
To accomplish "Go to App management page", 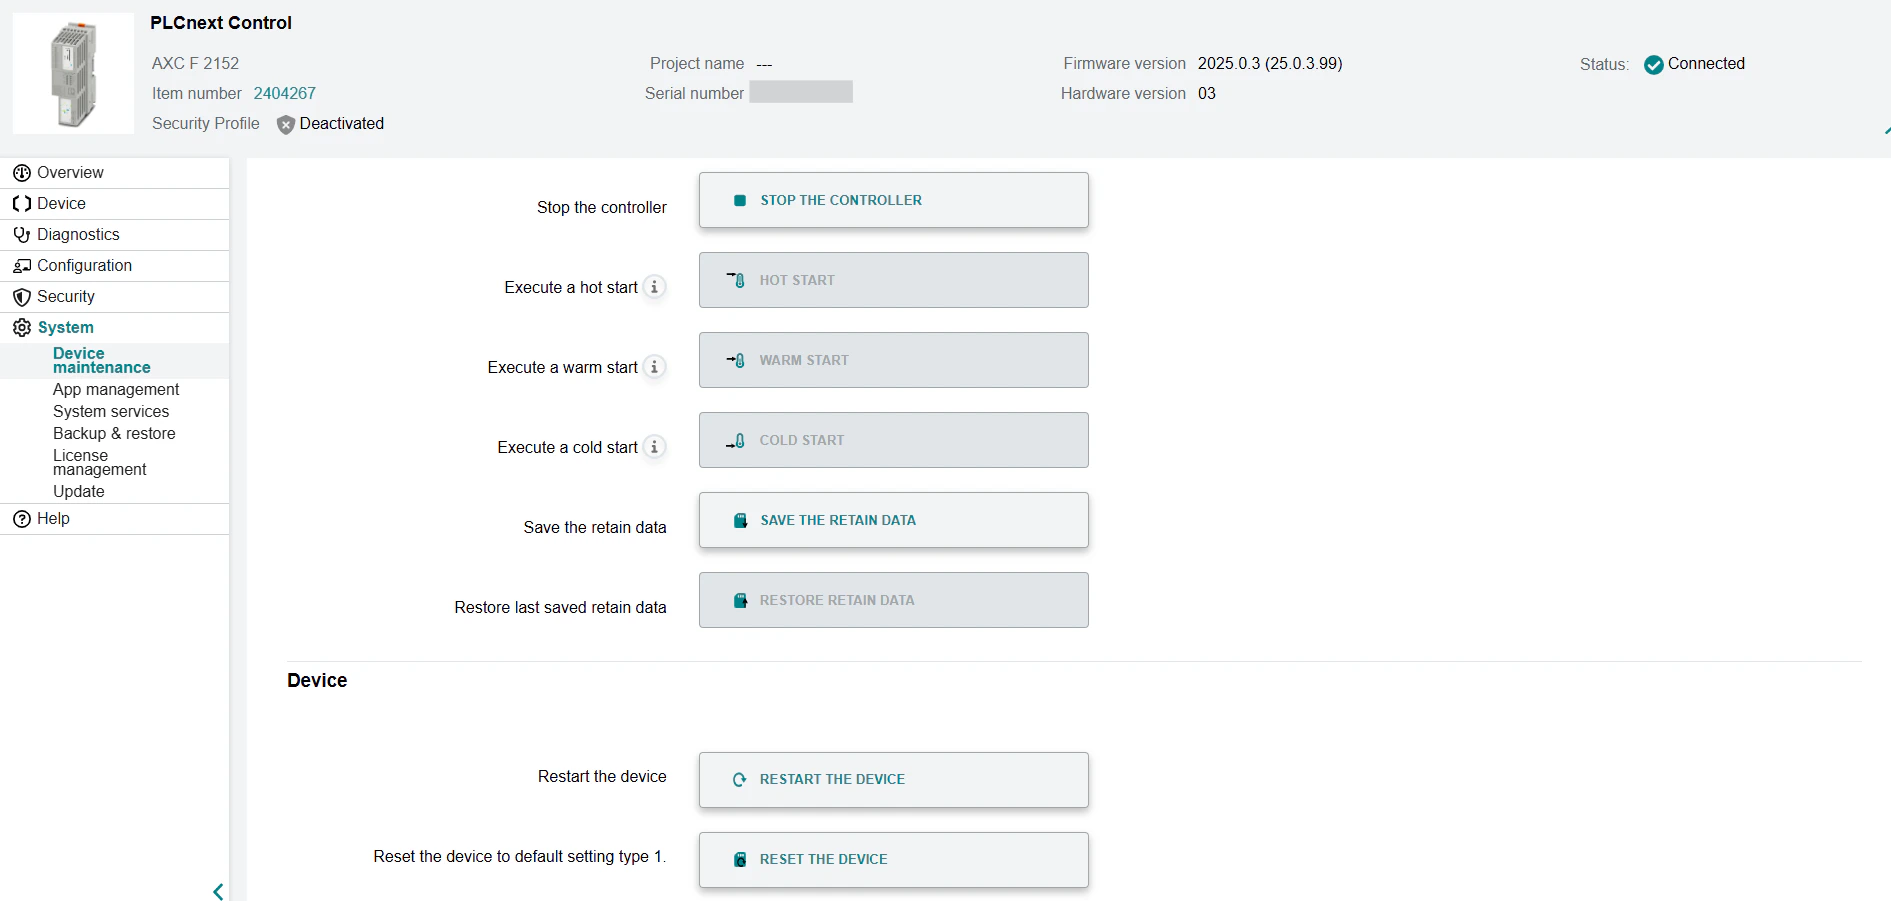I will (116, 390).
